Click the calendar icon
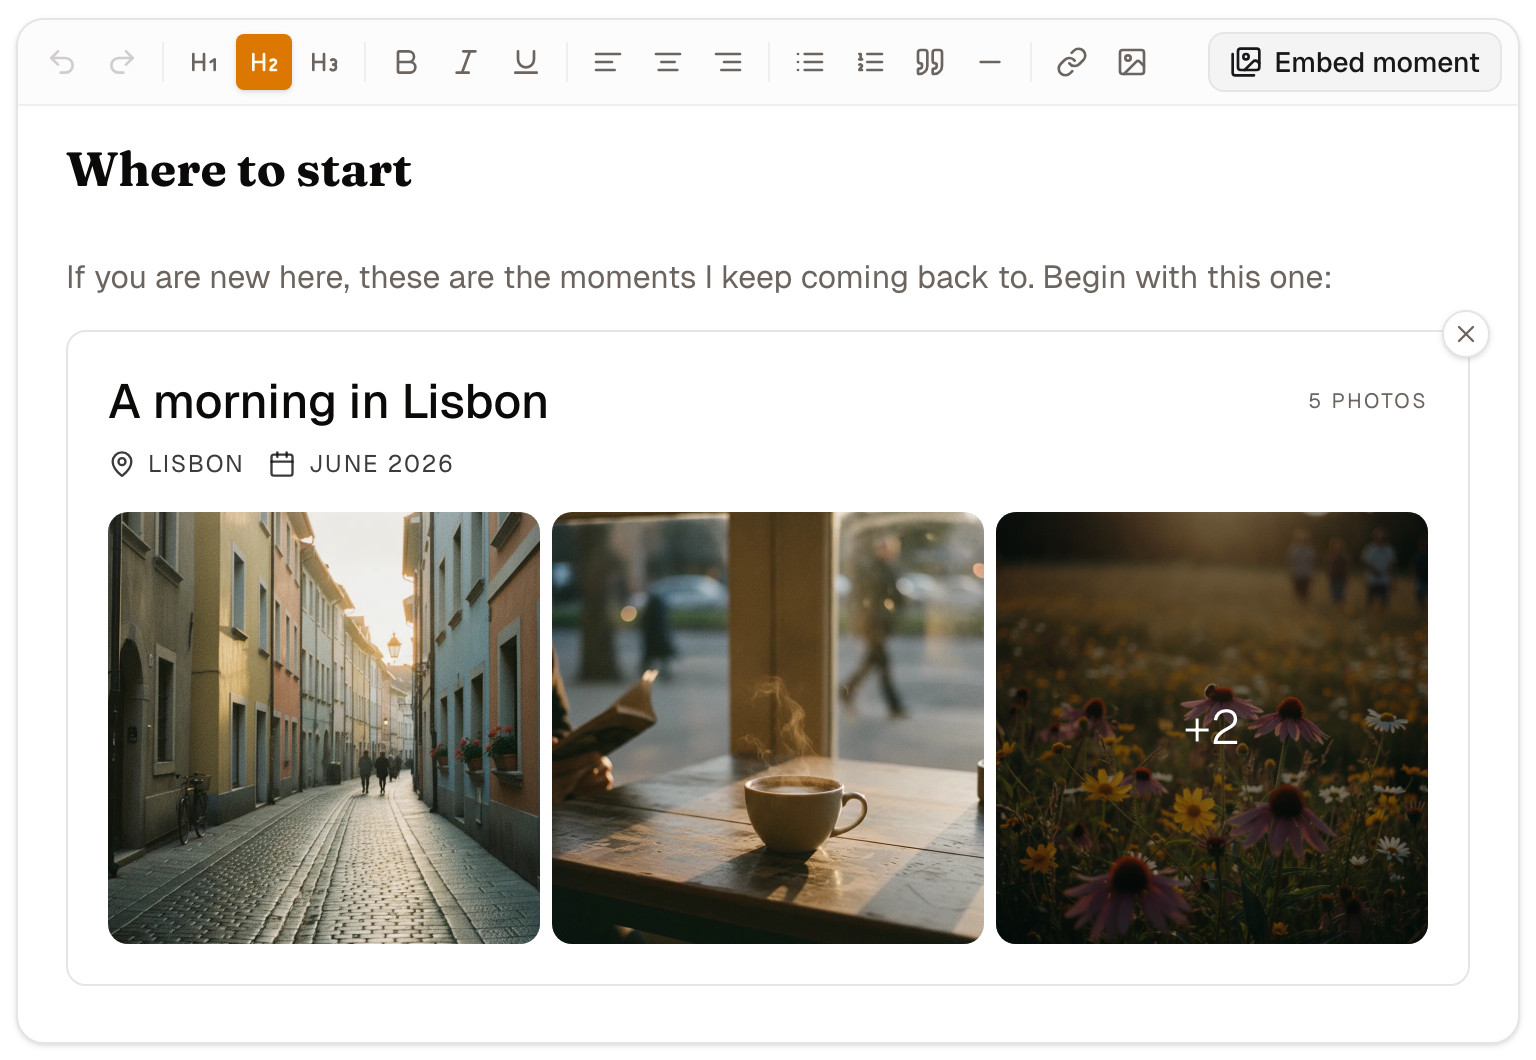1536x1060 pixels. [282, 464]
